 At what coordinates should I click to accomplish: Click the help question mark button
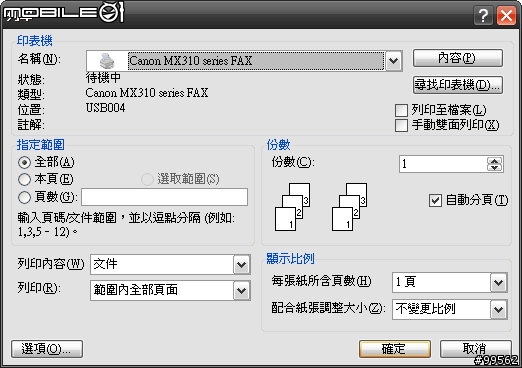(483, 15)
